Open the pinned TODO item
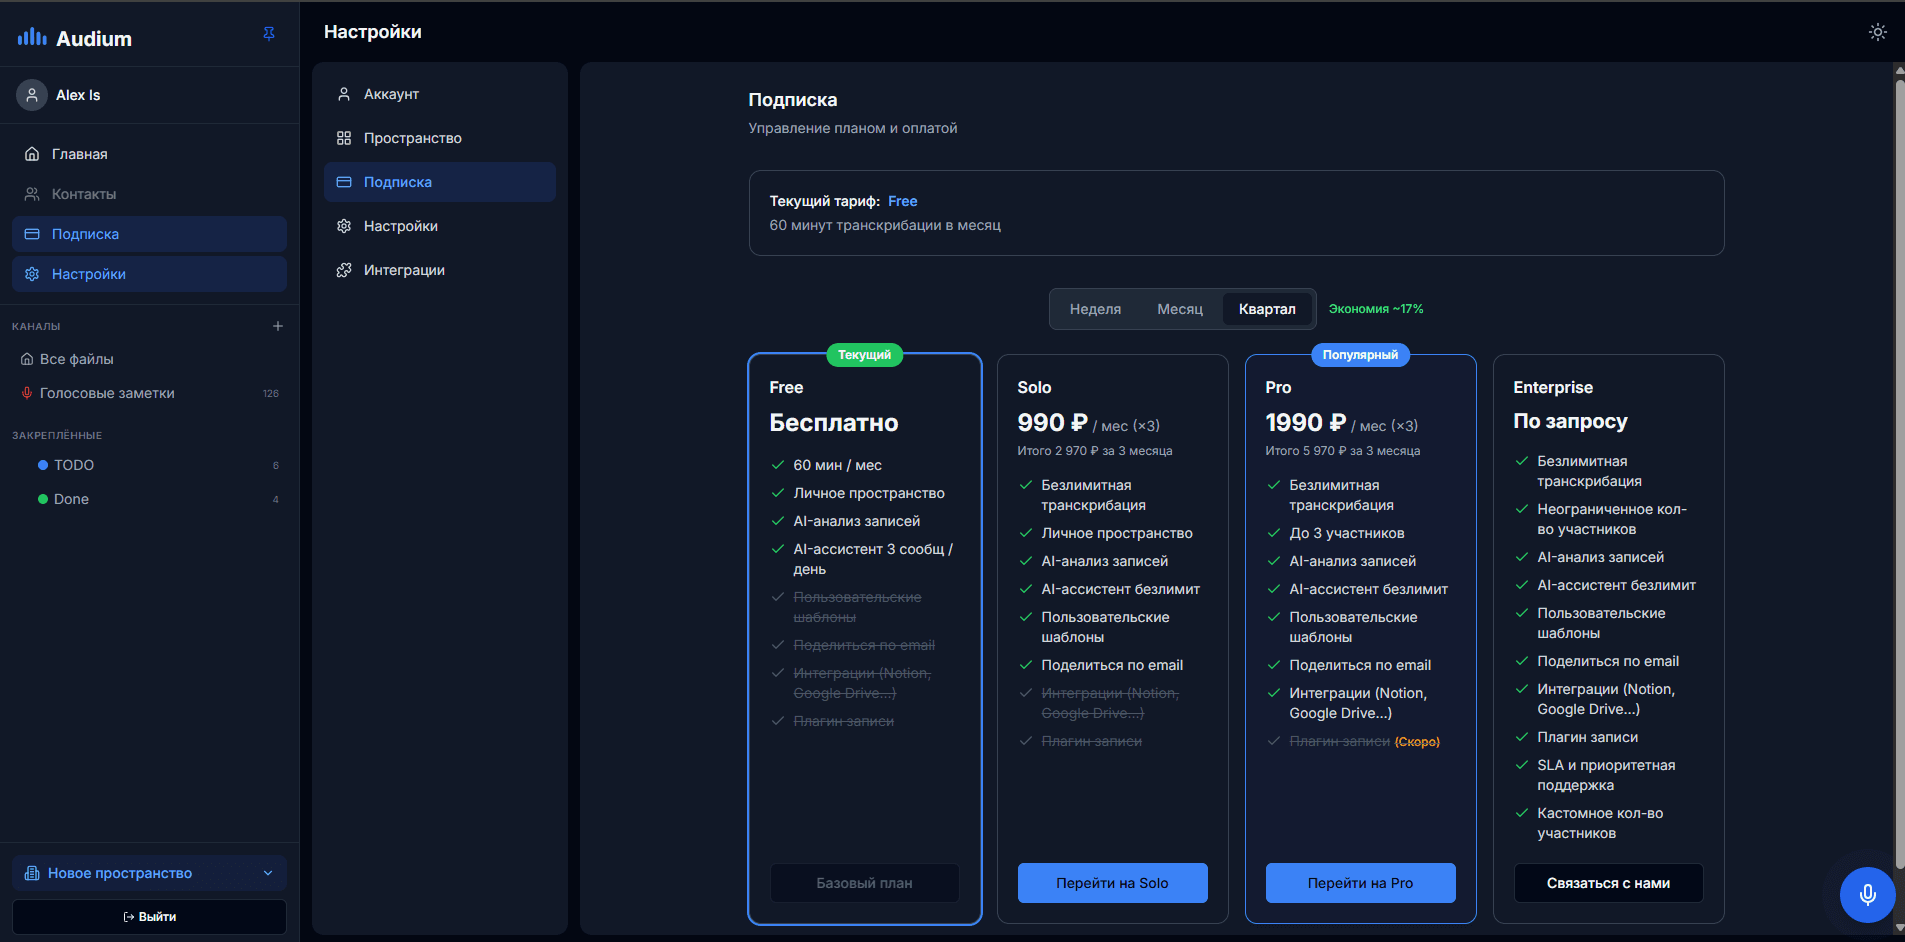The width and height of the screenshot is (1905, 942). (x=74, y=465)
